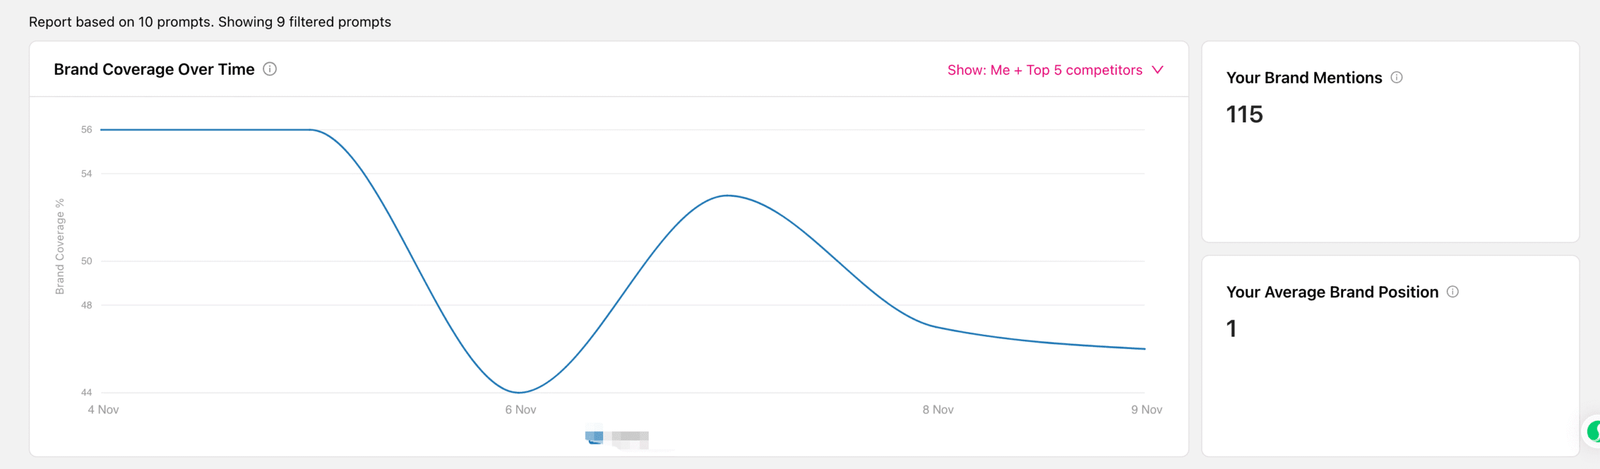Screen dimensions: 1600x469
Task: Select the '8 Nov' x-axis date label
Action: 938,410
